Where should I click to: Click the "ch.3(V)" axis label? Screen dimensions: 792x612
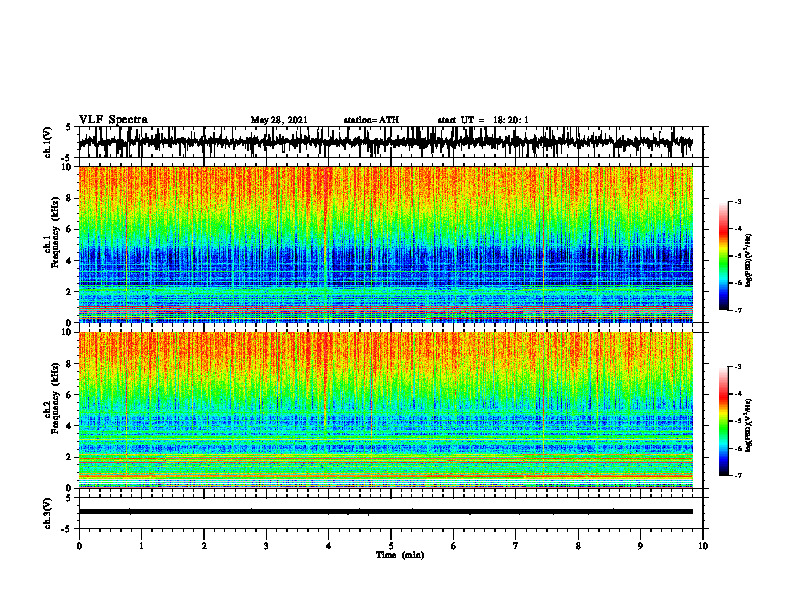point(48,513)
